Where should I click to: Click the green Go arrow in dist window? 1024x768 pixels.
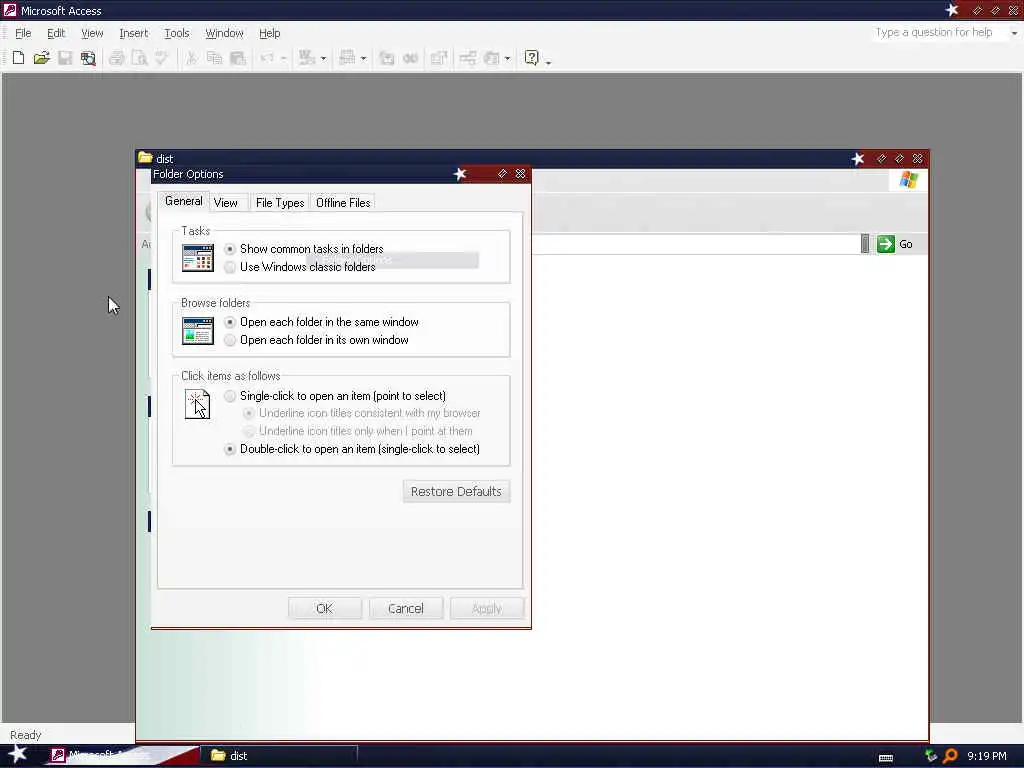pyautogui.click(x=886, y=244)
